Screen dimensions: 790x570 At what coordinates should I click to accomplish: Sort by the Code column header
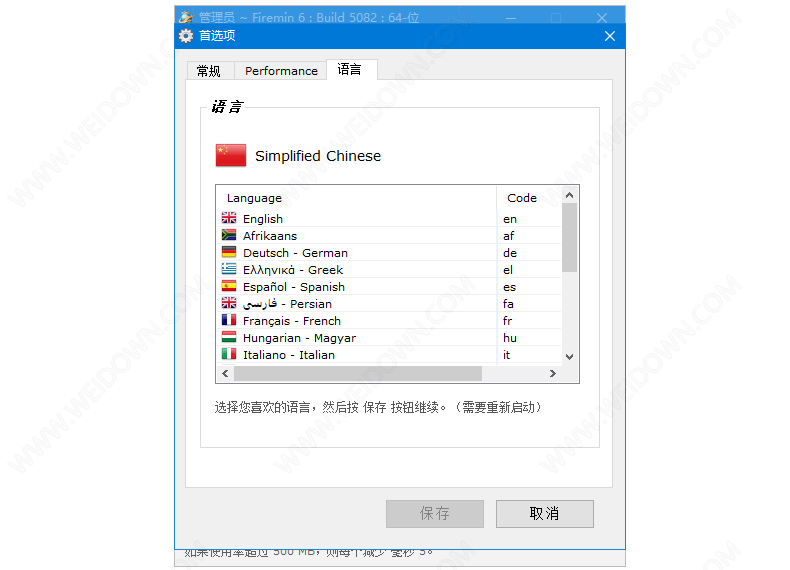(x=529, y=198)
